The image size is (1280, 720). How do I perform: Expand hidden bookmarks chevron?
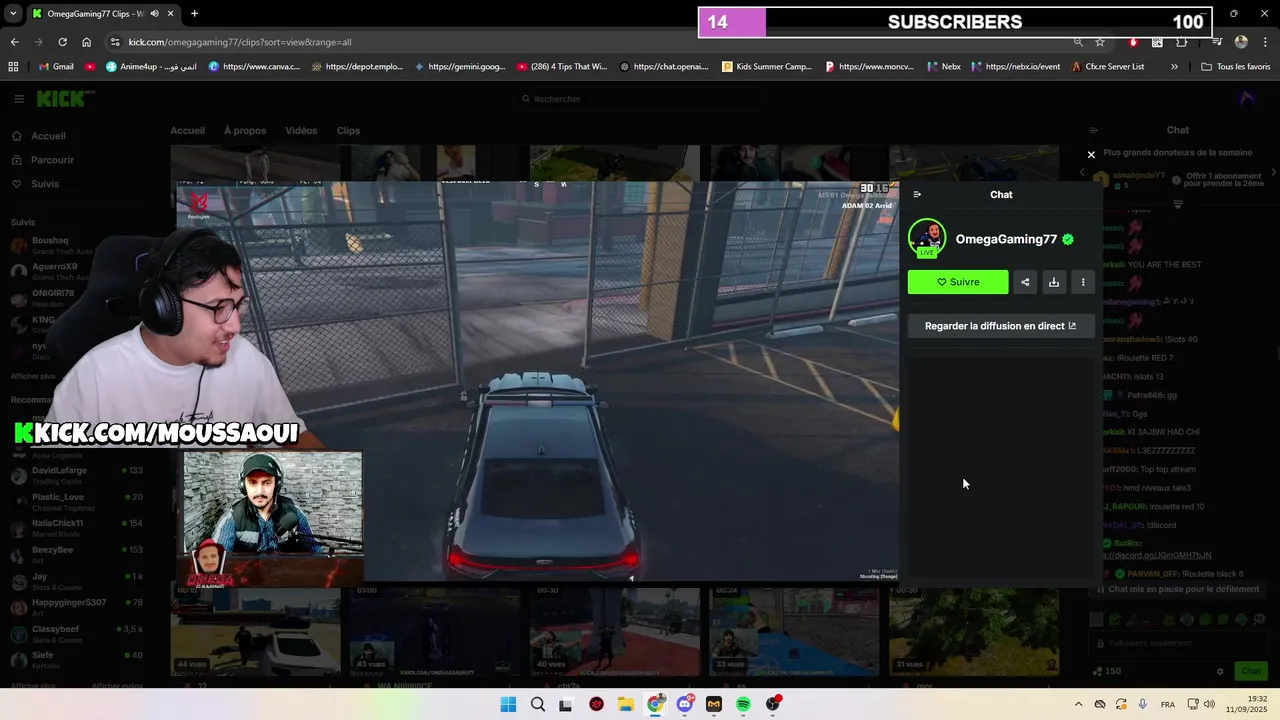(x=1174, y=67)
